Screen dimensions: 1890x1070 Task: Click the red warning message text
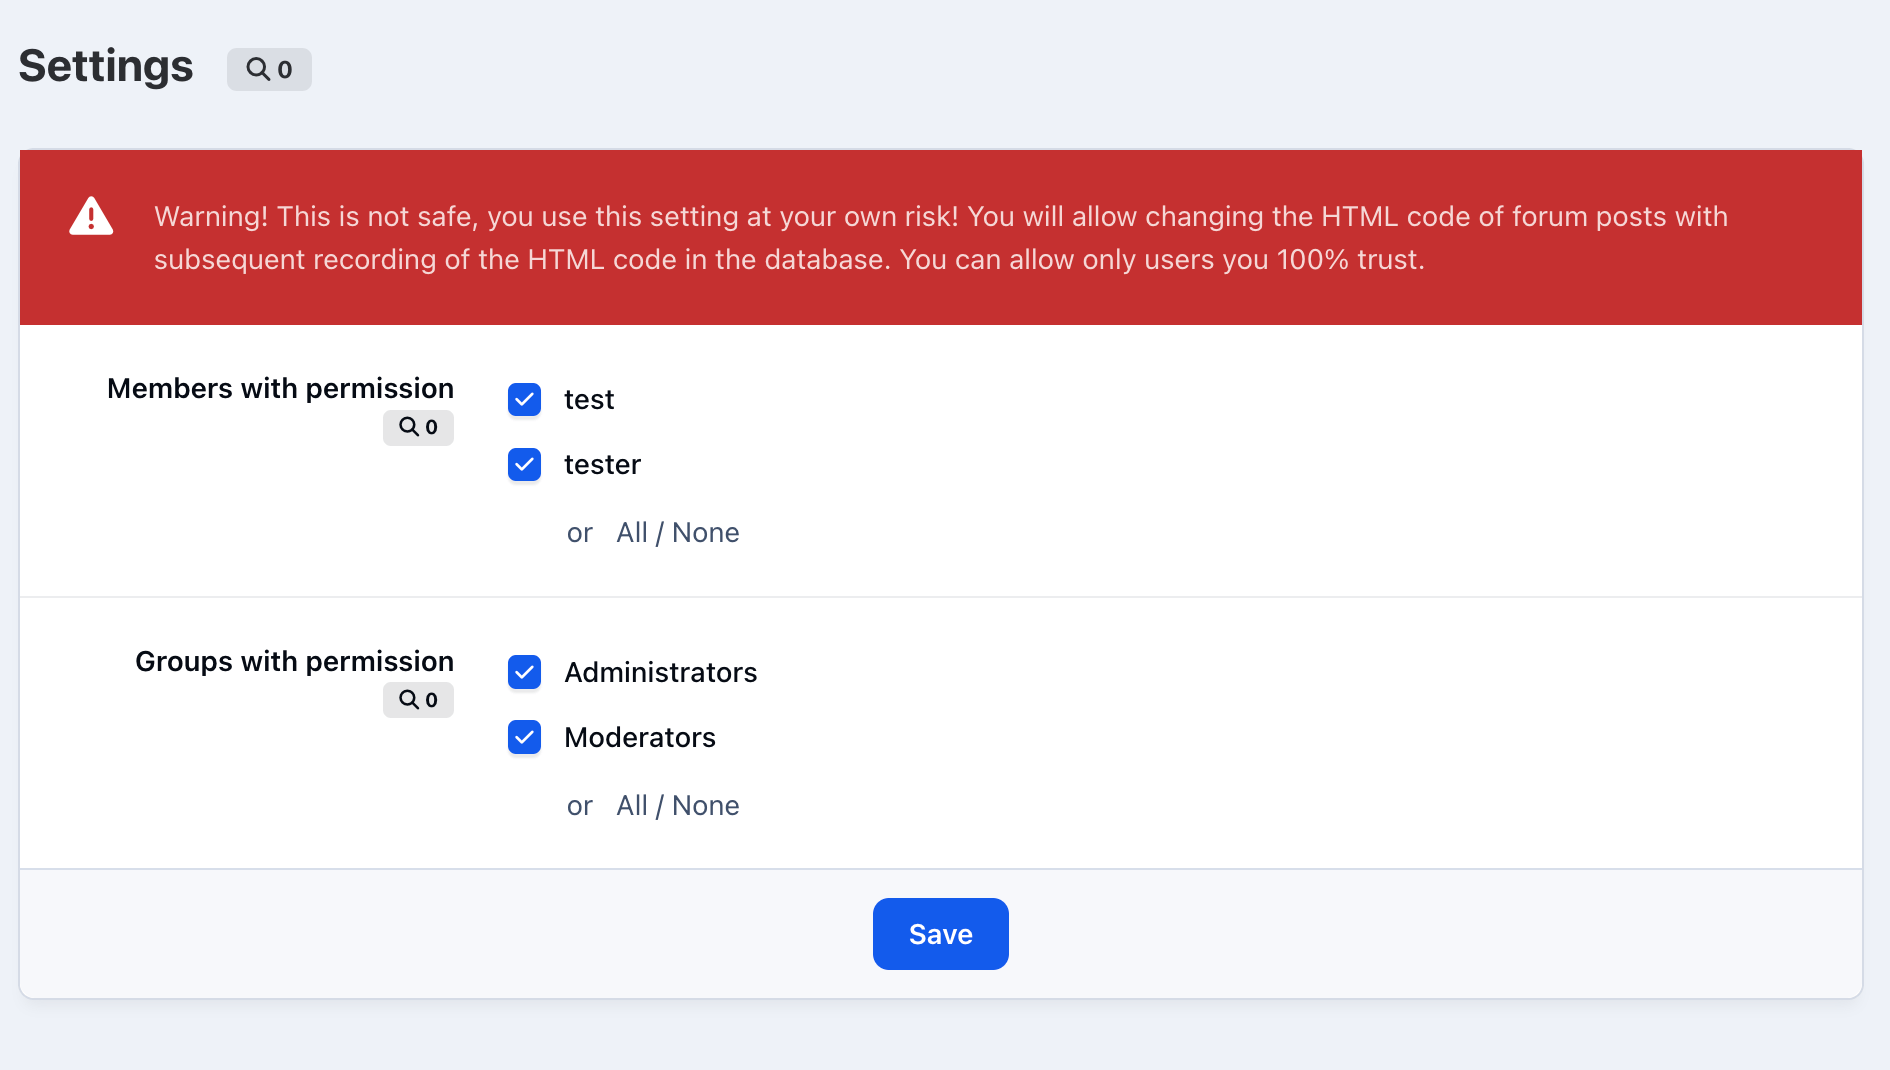pos(940,238)
